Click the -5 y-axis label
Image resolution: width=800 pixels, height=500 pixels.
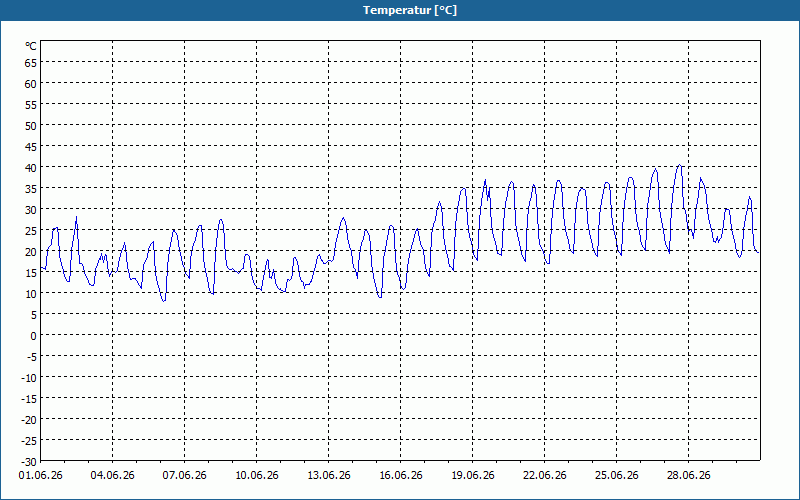tap(32, 357)
